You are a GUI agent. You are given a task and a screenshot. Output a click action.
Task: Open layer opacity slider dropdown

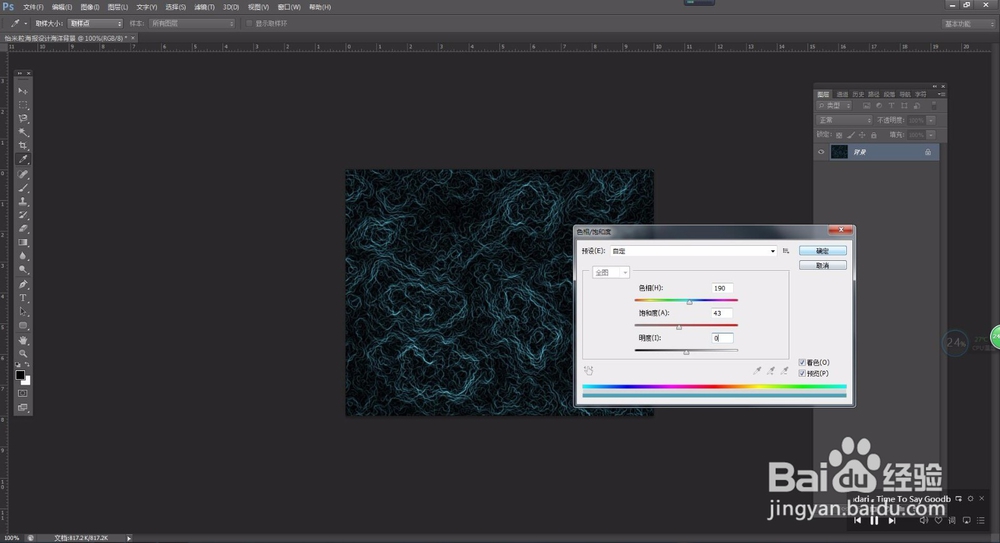coord(931,120)
